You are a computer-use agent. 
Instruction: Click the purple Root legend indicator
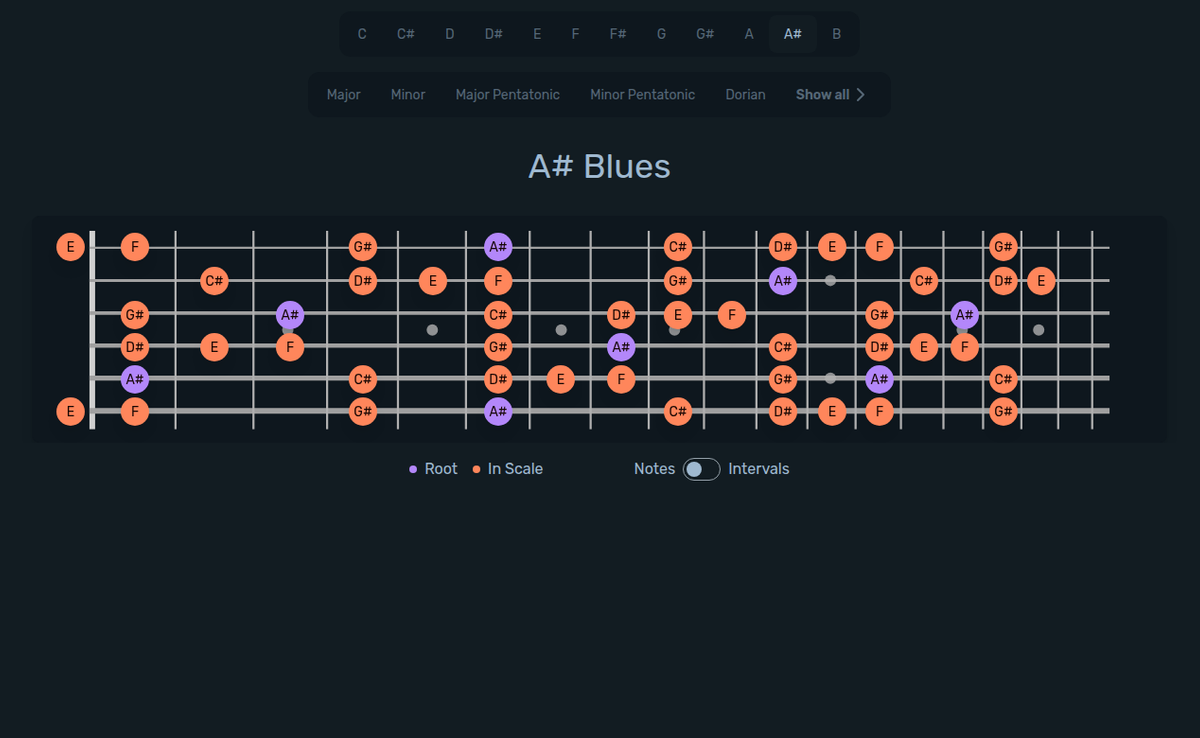[414, 468]
